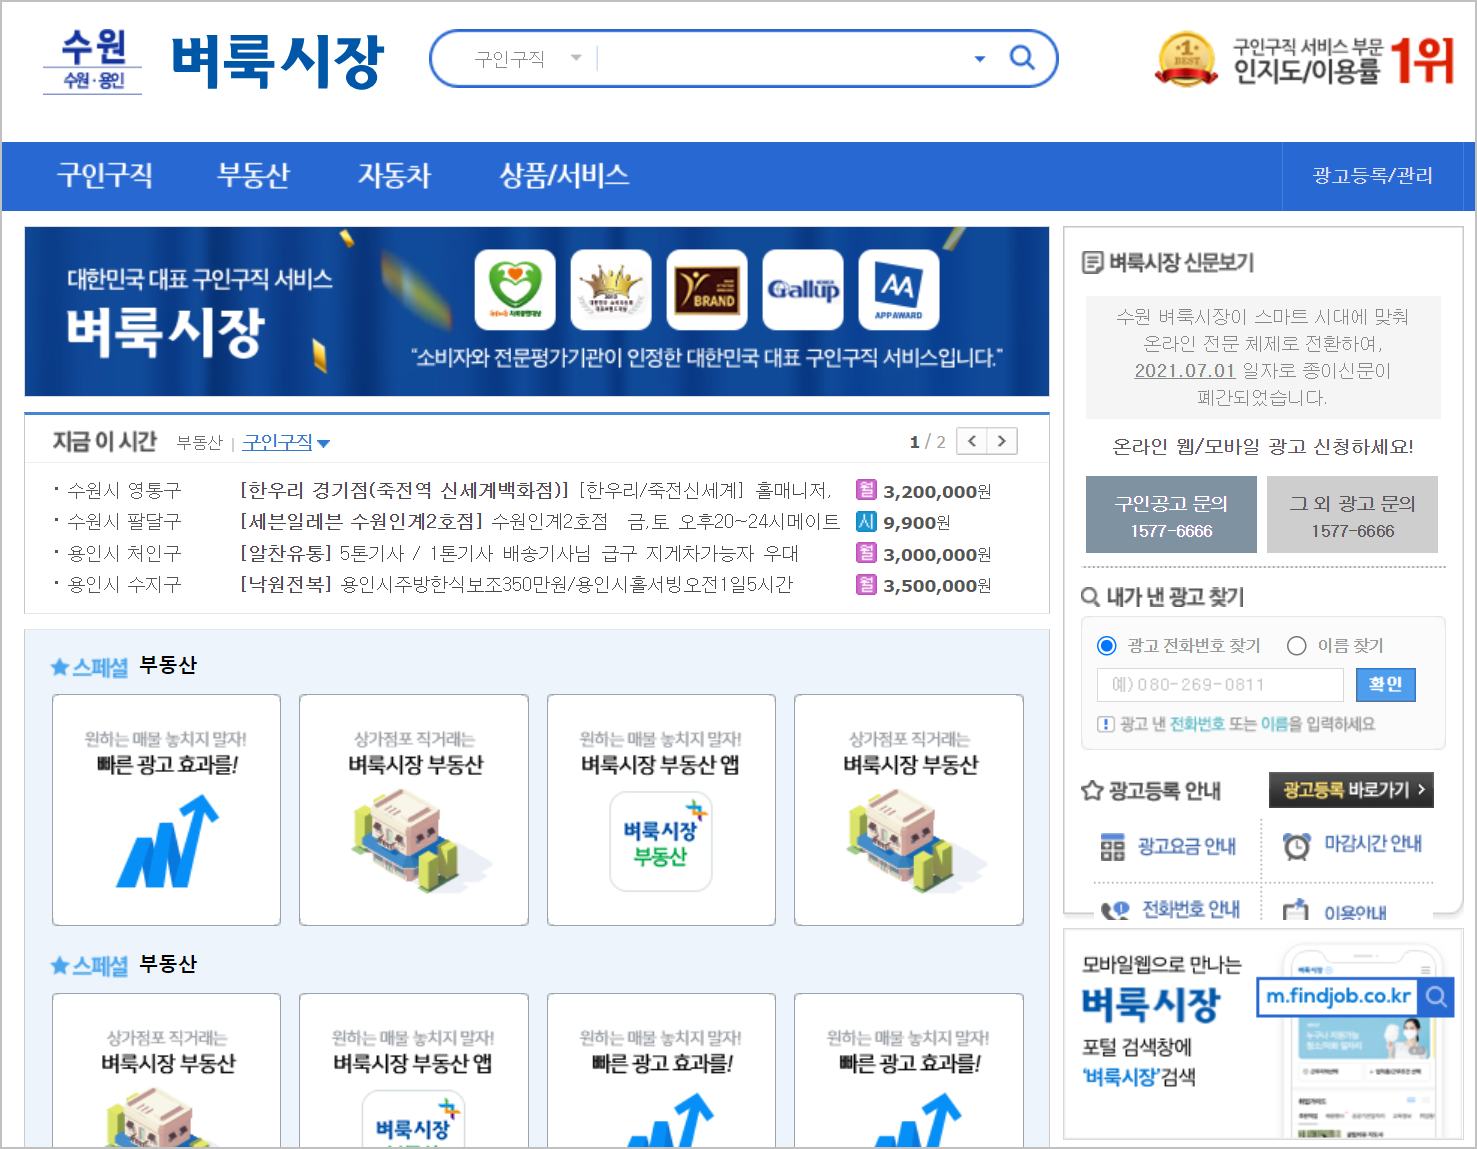
Task: Click the 2021.07.01 date link
Action: coord(1184,371)
